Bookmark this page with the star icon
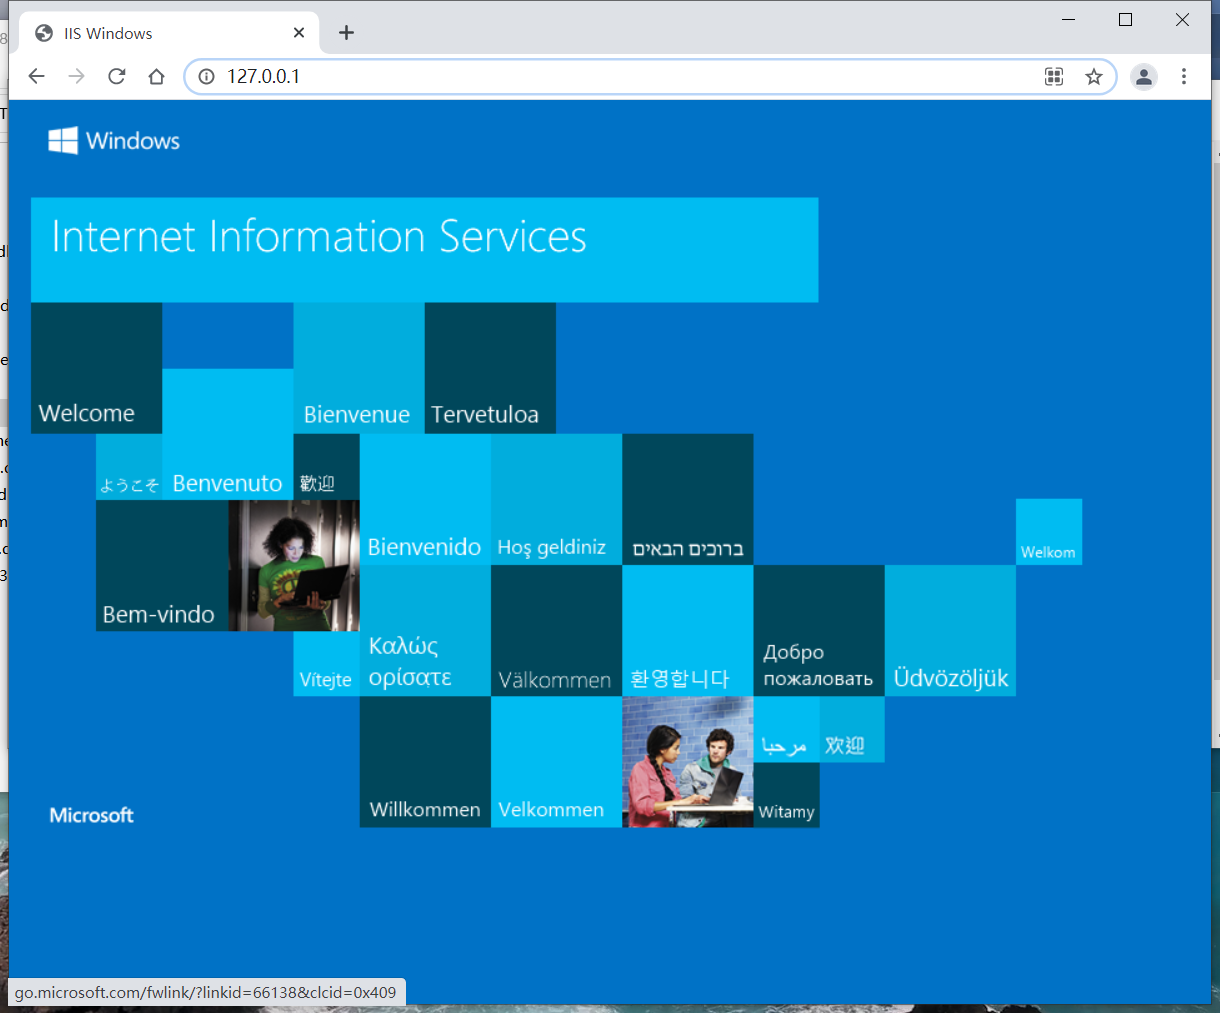1220x1013 pixels. (x=1094, y=76)
